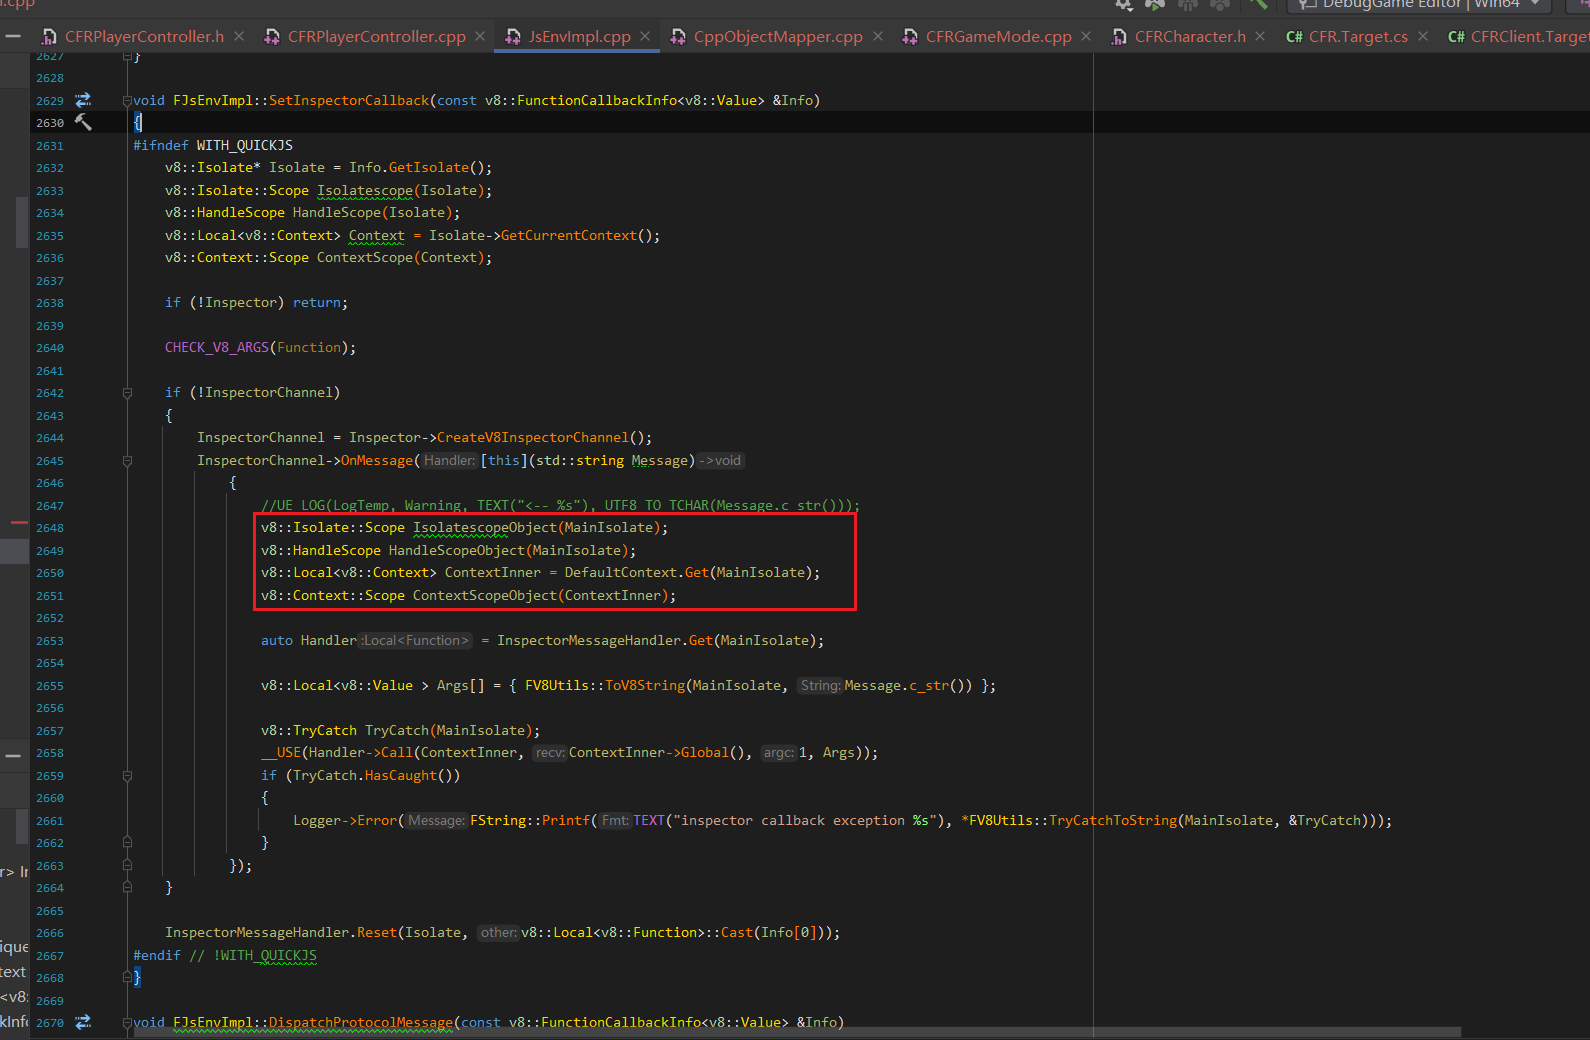This screenshot has height=1040, width=1590.
Task: Click the fold end marker on line 2668
Action: [x=127, y=977]
